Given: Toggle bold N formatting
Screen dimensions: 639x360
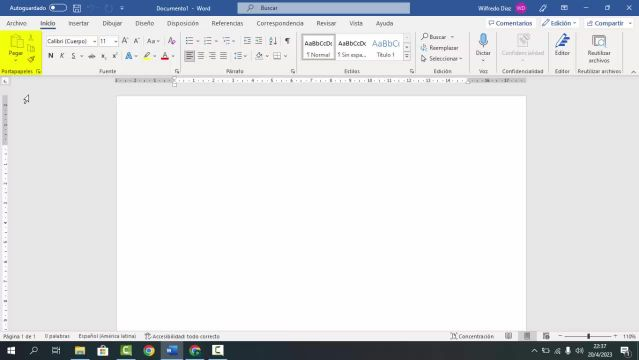Looking at the screenshot, I should (51, 56).
